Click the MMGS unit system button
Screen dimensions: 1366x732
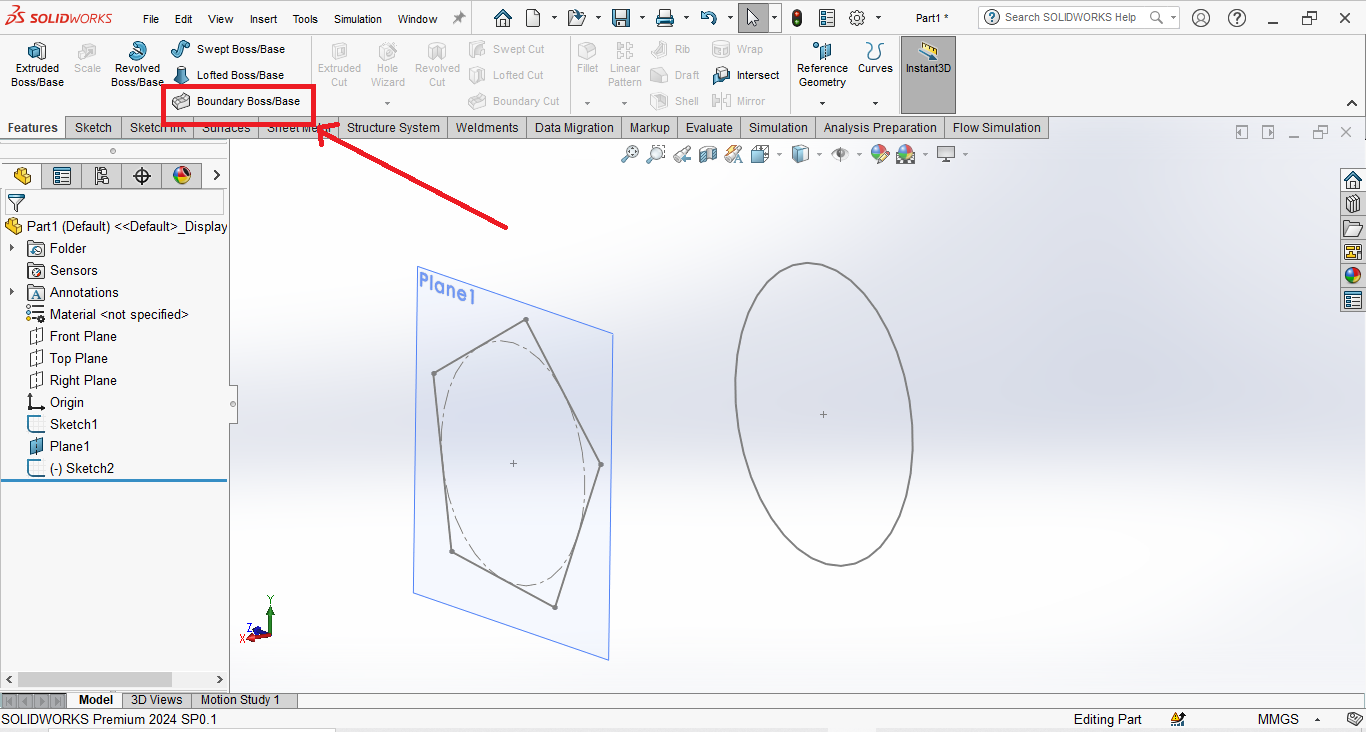tap(1278, 719)
